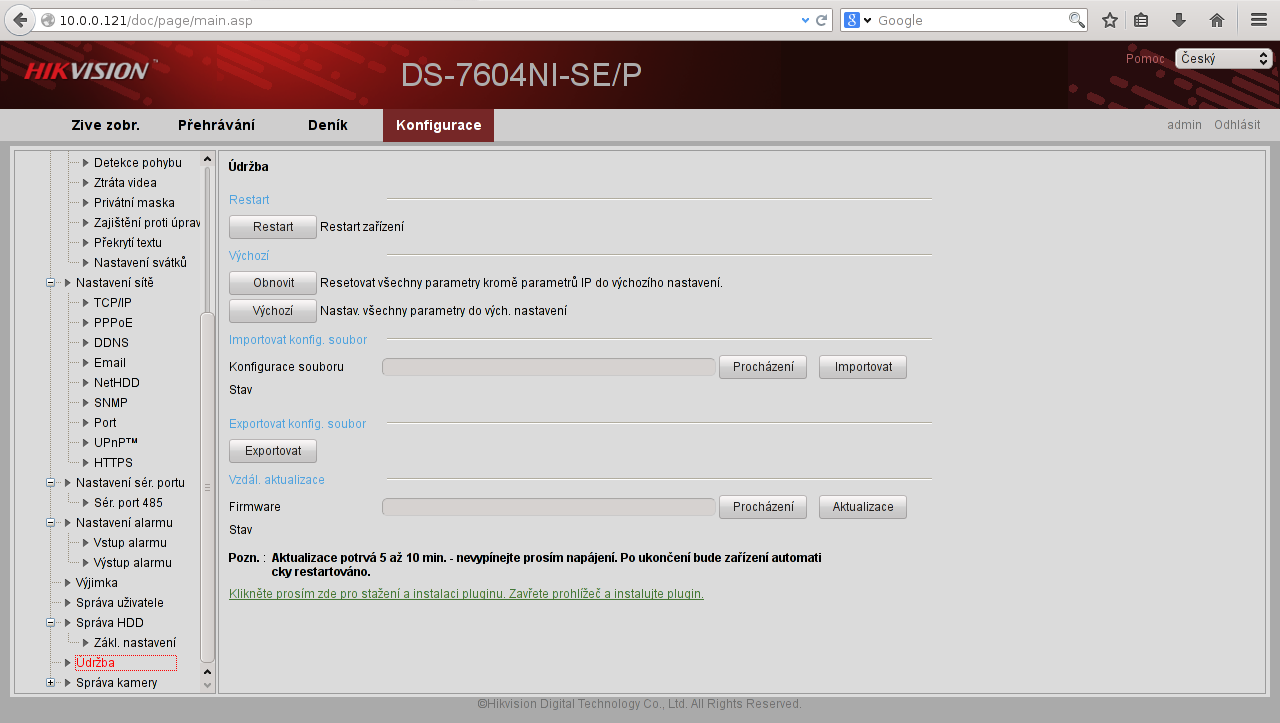Click the search magnifier icon
Viewport: 1280px width, 723px height.
pos(1077,20)
